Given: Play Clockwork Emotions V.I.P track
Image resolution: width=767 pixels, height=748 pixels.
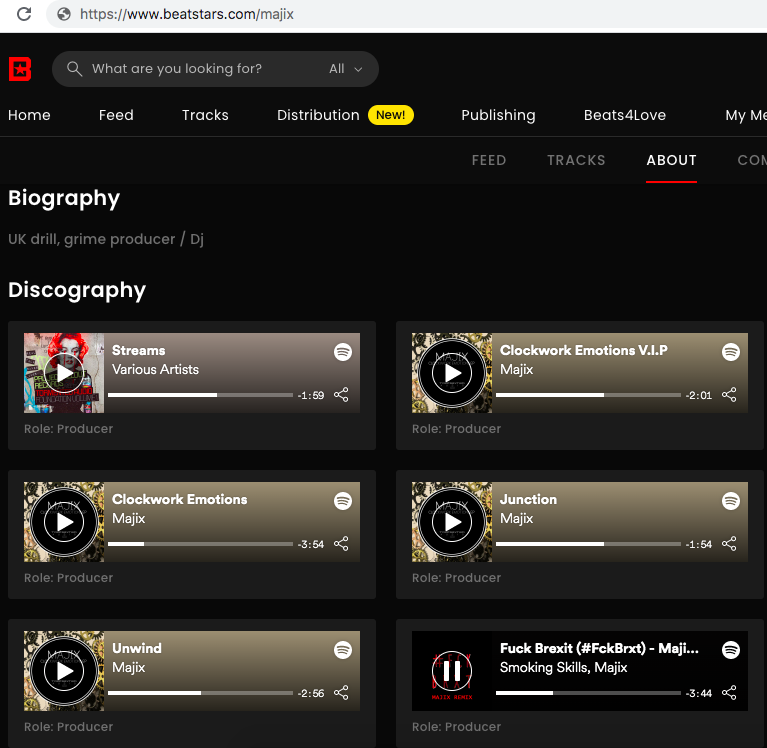Looking at the screenshot, I should click(x=452, y=373).
